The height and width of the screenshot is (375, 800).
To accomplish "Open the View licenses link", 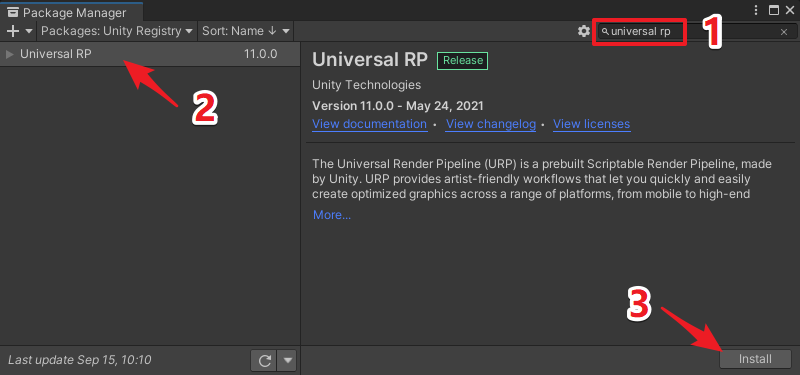I will pyautogui.click(x=592, y=124).
